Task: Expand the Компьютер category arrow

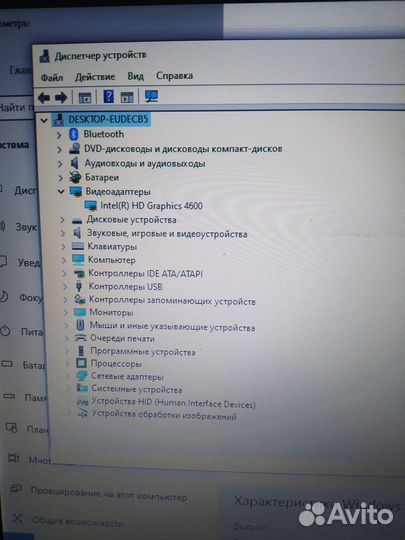Action: tap(64, 260)
